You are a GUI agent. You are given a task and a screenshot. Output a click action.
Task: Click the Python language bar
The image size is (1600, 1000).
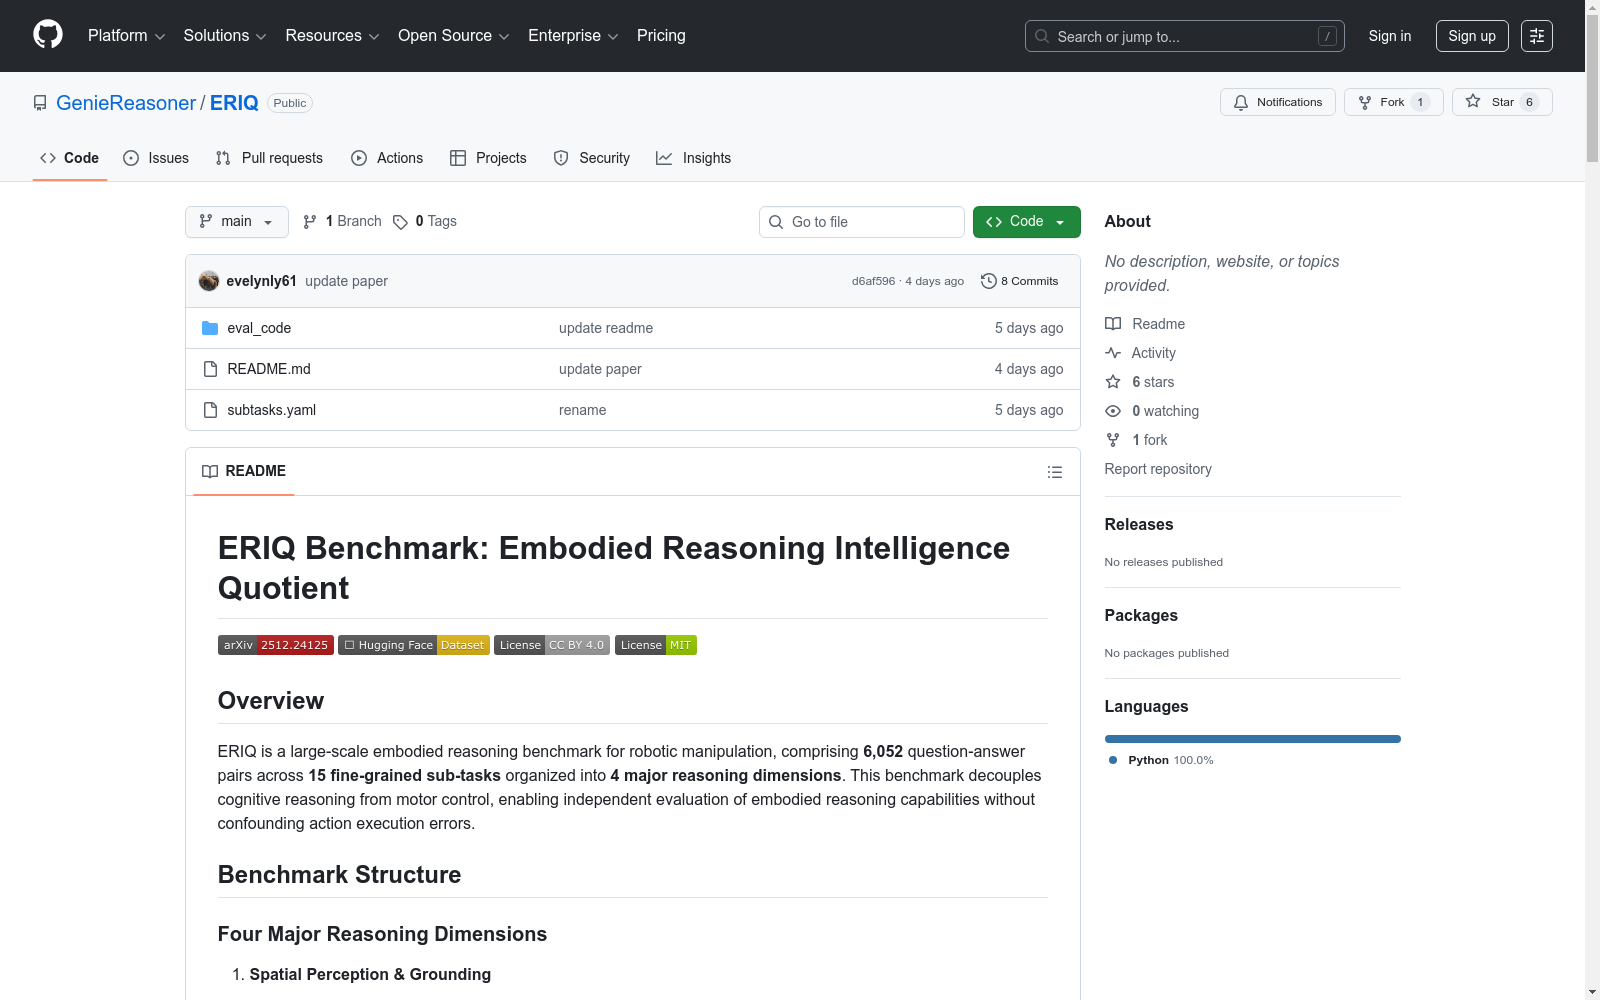tap(1253, 739)
